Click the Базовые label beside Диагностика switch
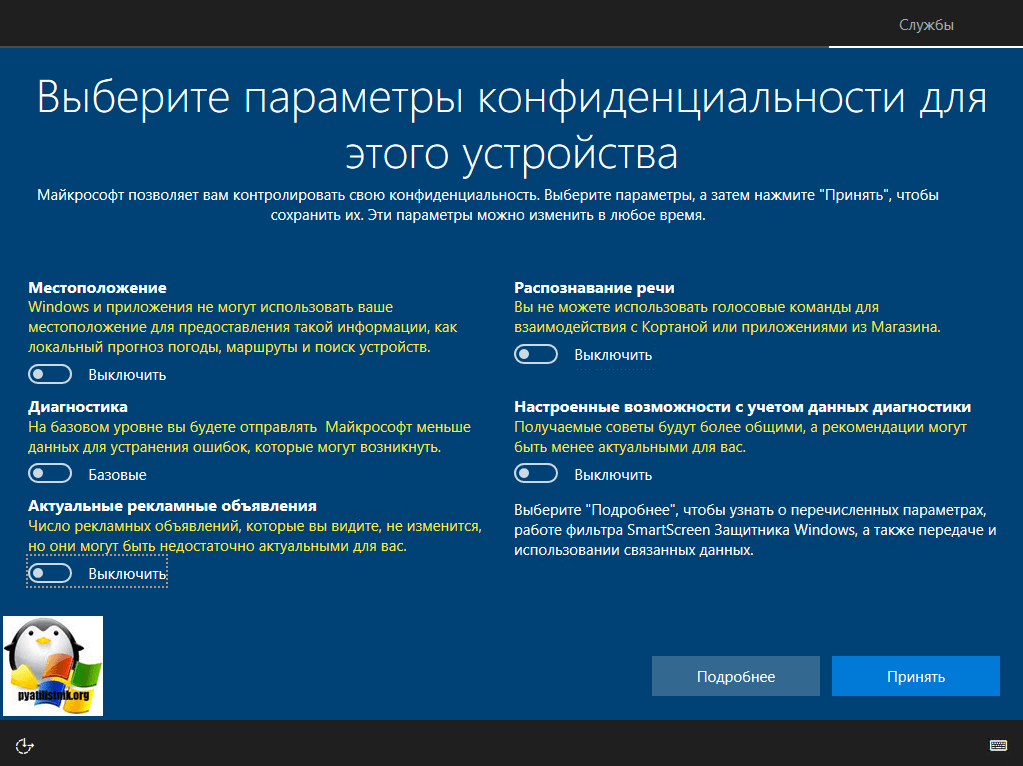 click(117, 474)
